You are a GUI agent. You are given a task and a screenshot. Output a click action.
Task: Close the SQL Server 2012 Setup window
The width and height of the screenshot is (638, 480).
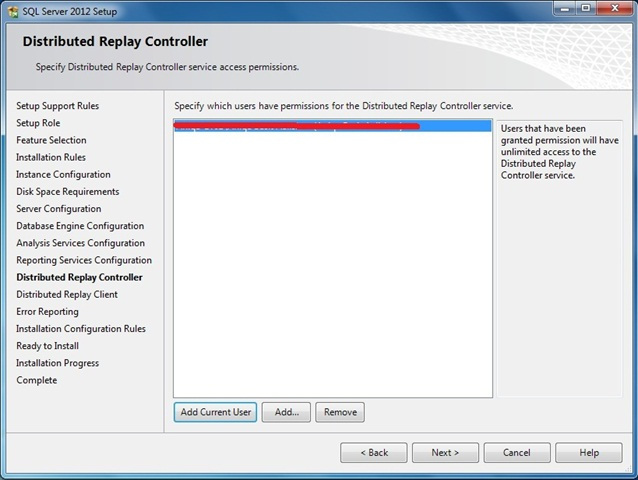[614, 9]
